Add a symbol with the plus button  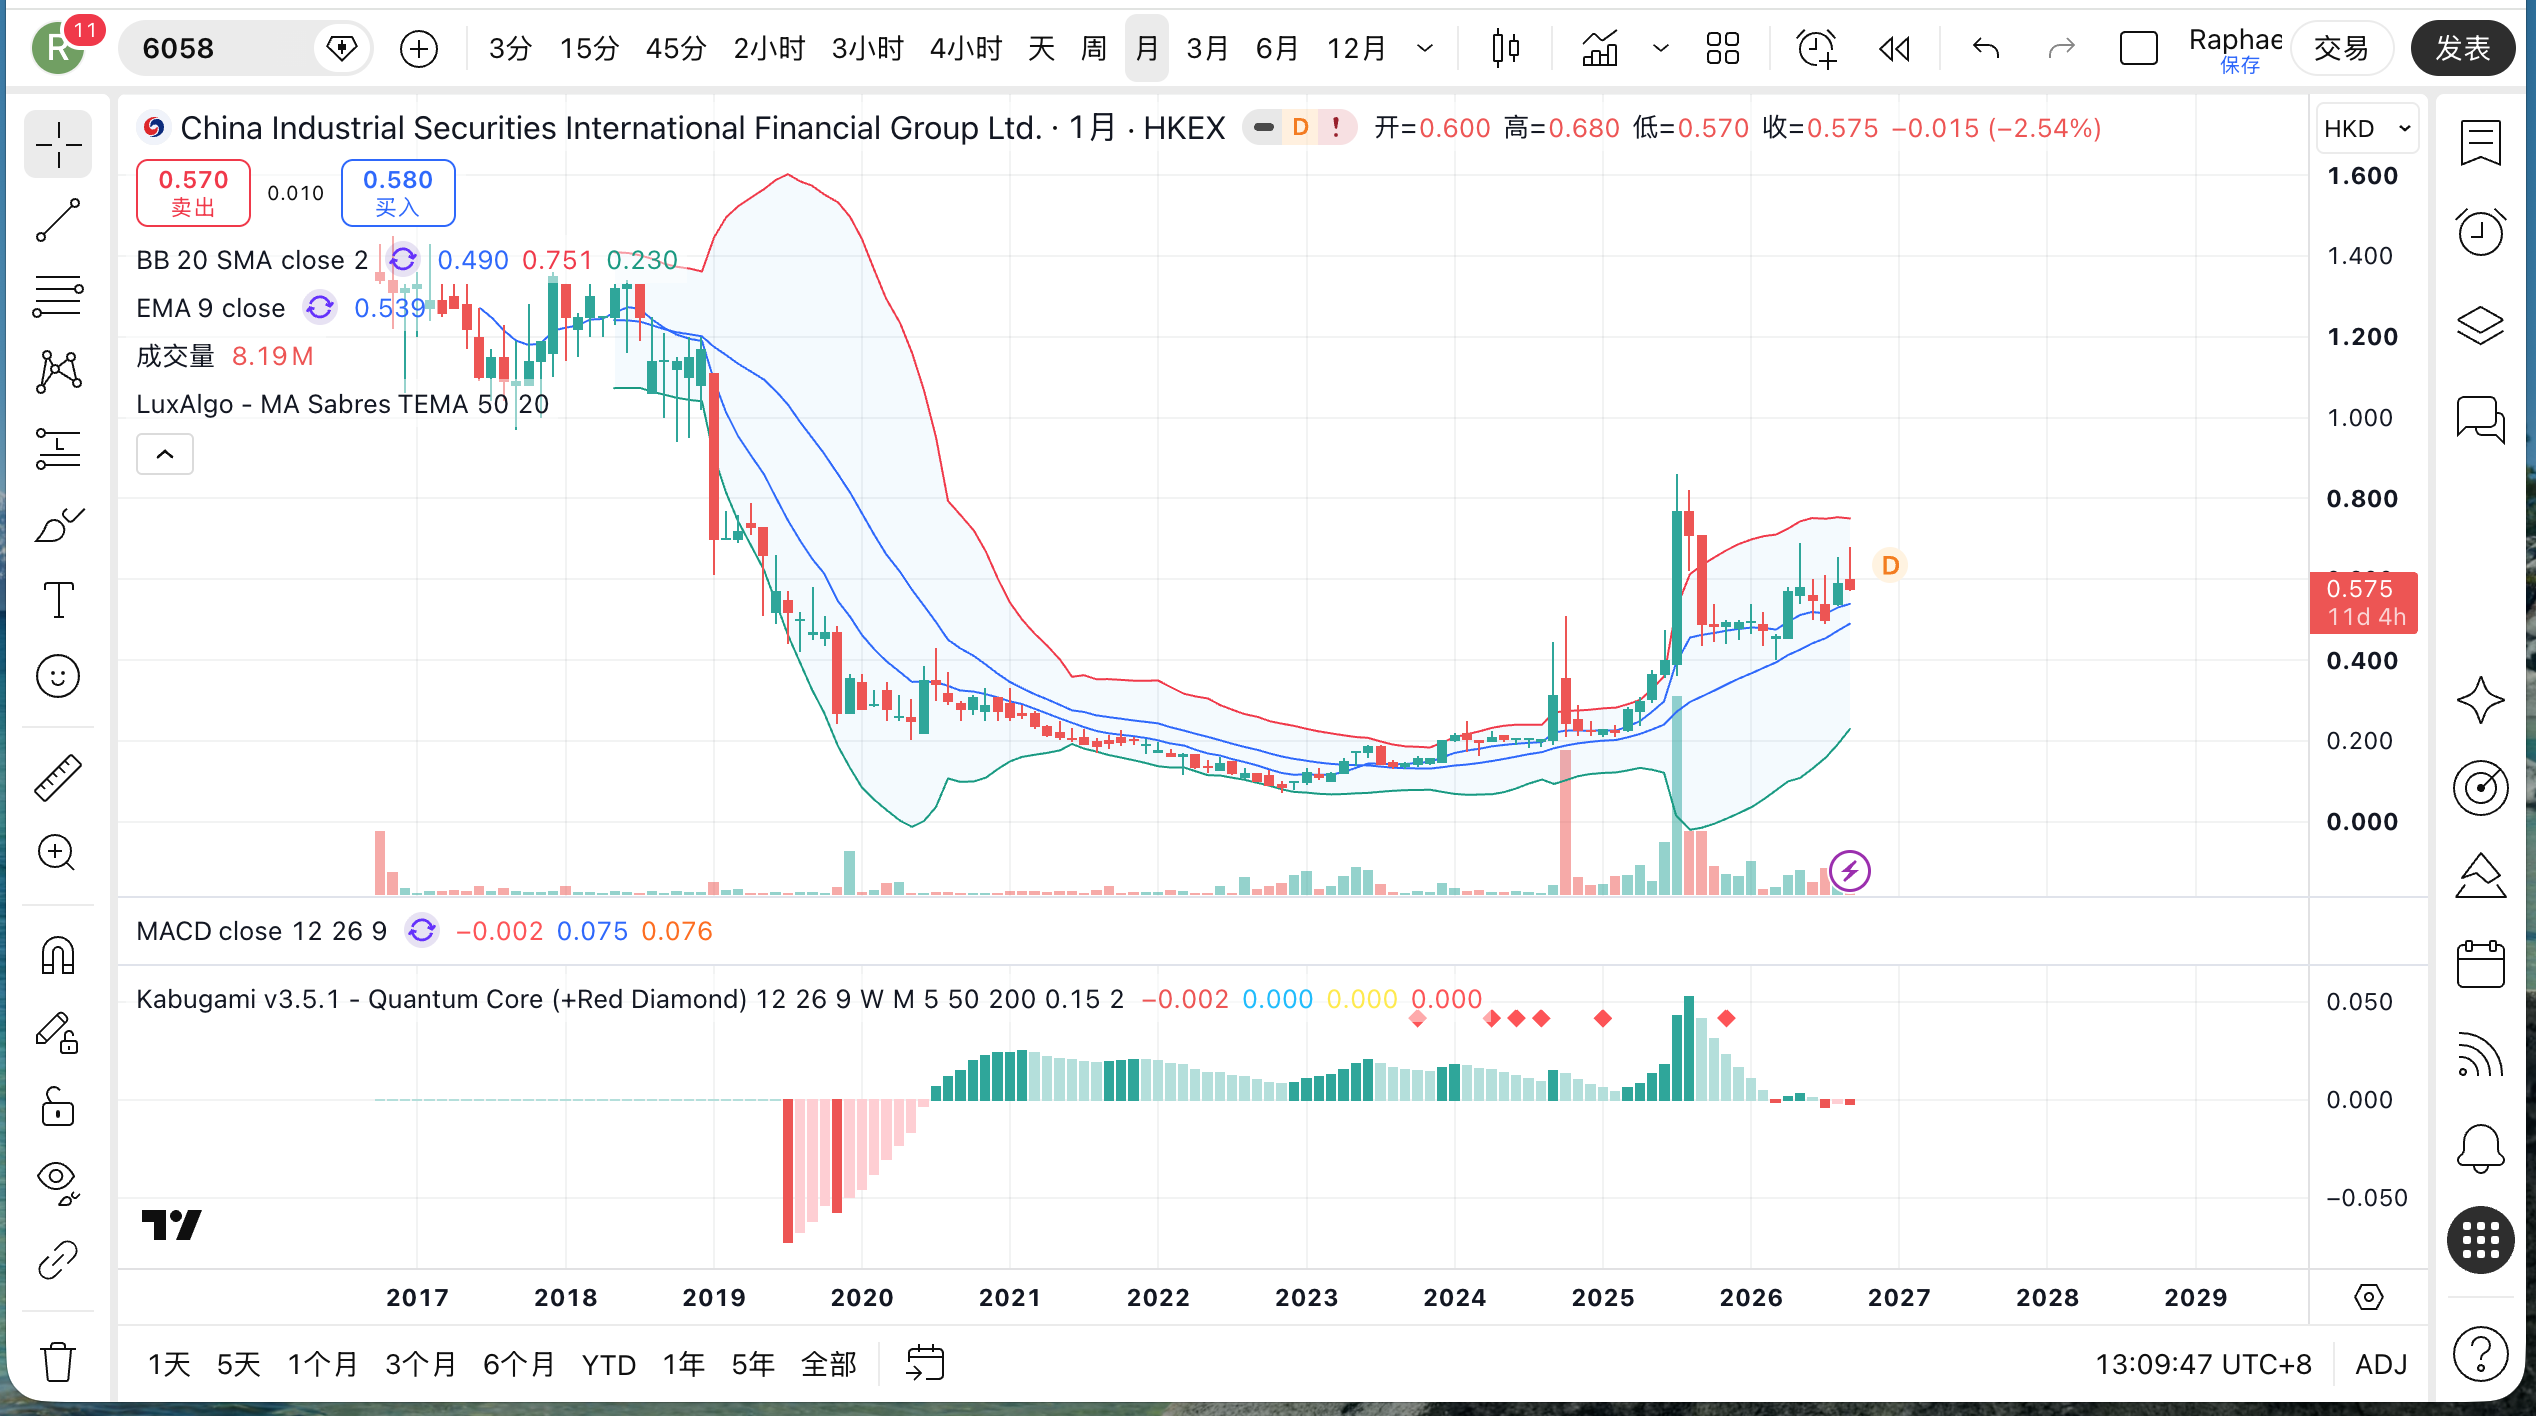419,48
